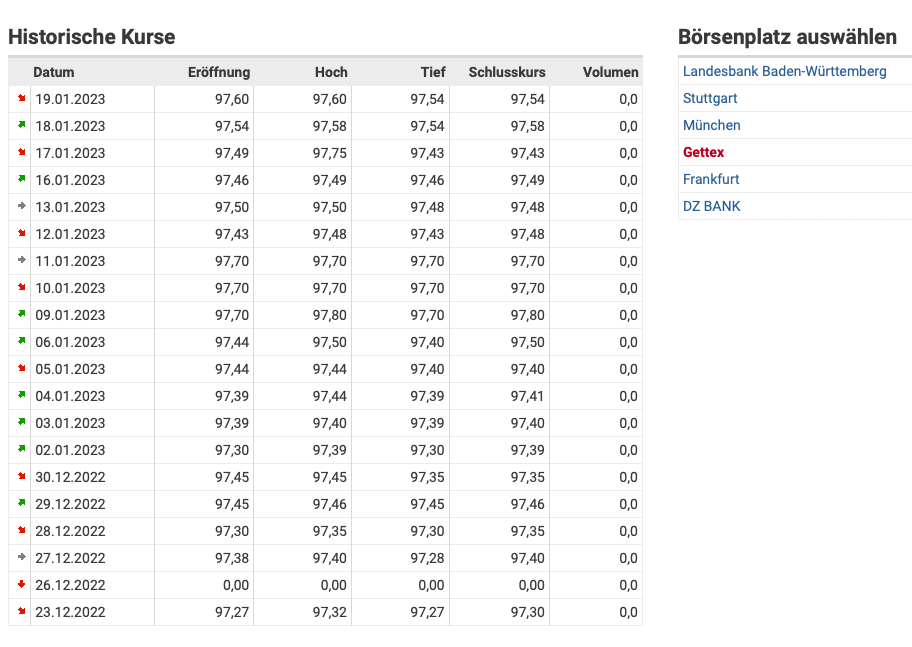Click the trend arrow icon for 26.12.2022
Viewport: 912px width, 647px height.
(20, 585)
